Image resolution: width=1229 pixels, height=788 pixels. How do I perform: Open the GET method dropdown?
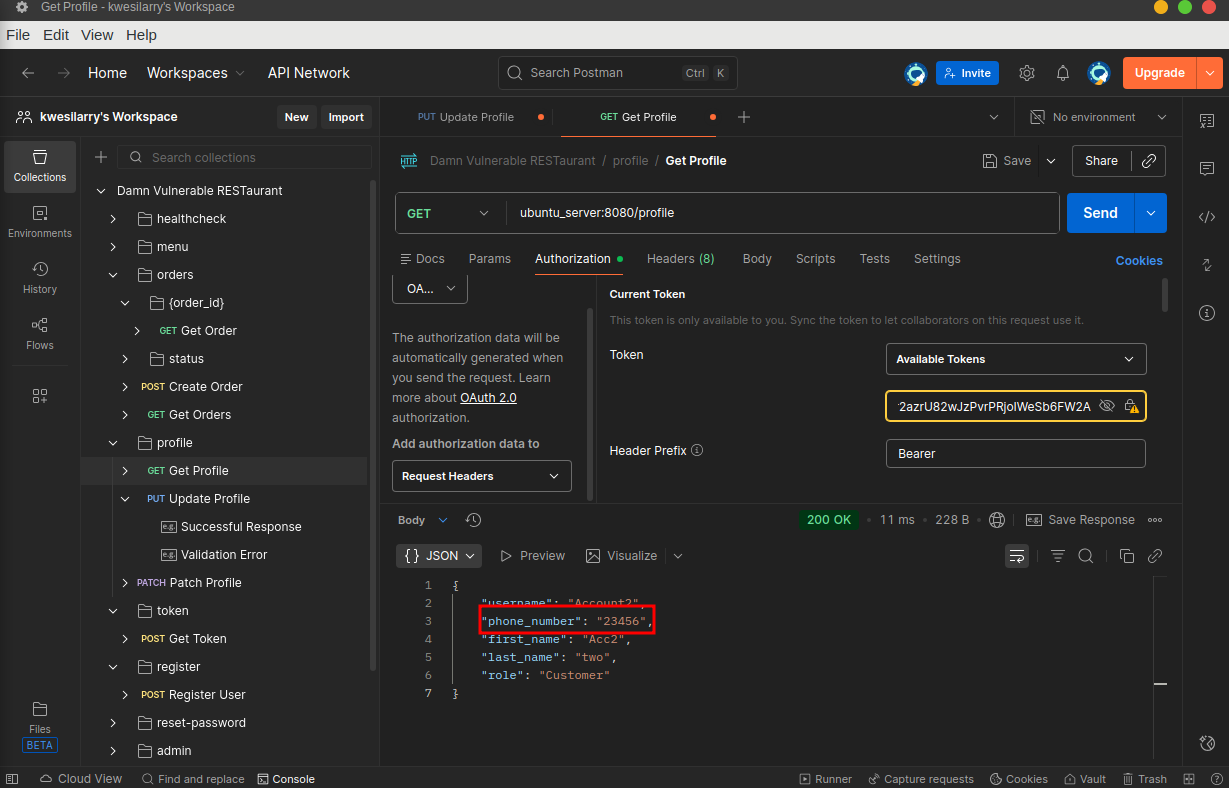pyautogui.click(x=447, y=213)
